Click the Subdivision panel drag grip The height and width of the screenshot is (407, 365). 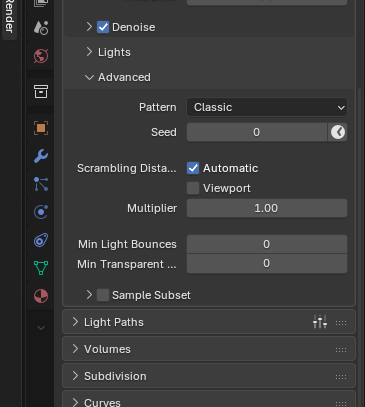(x=341, y=377)
